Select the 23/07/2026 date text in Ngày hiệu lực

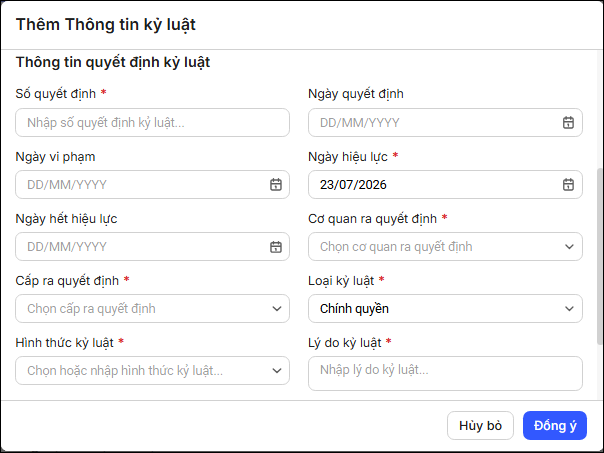tap(353, 185)
